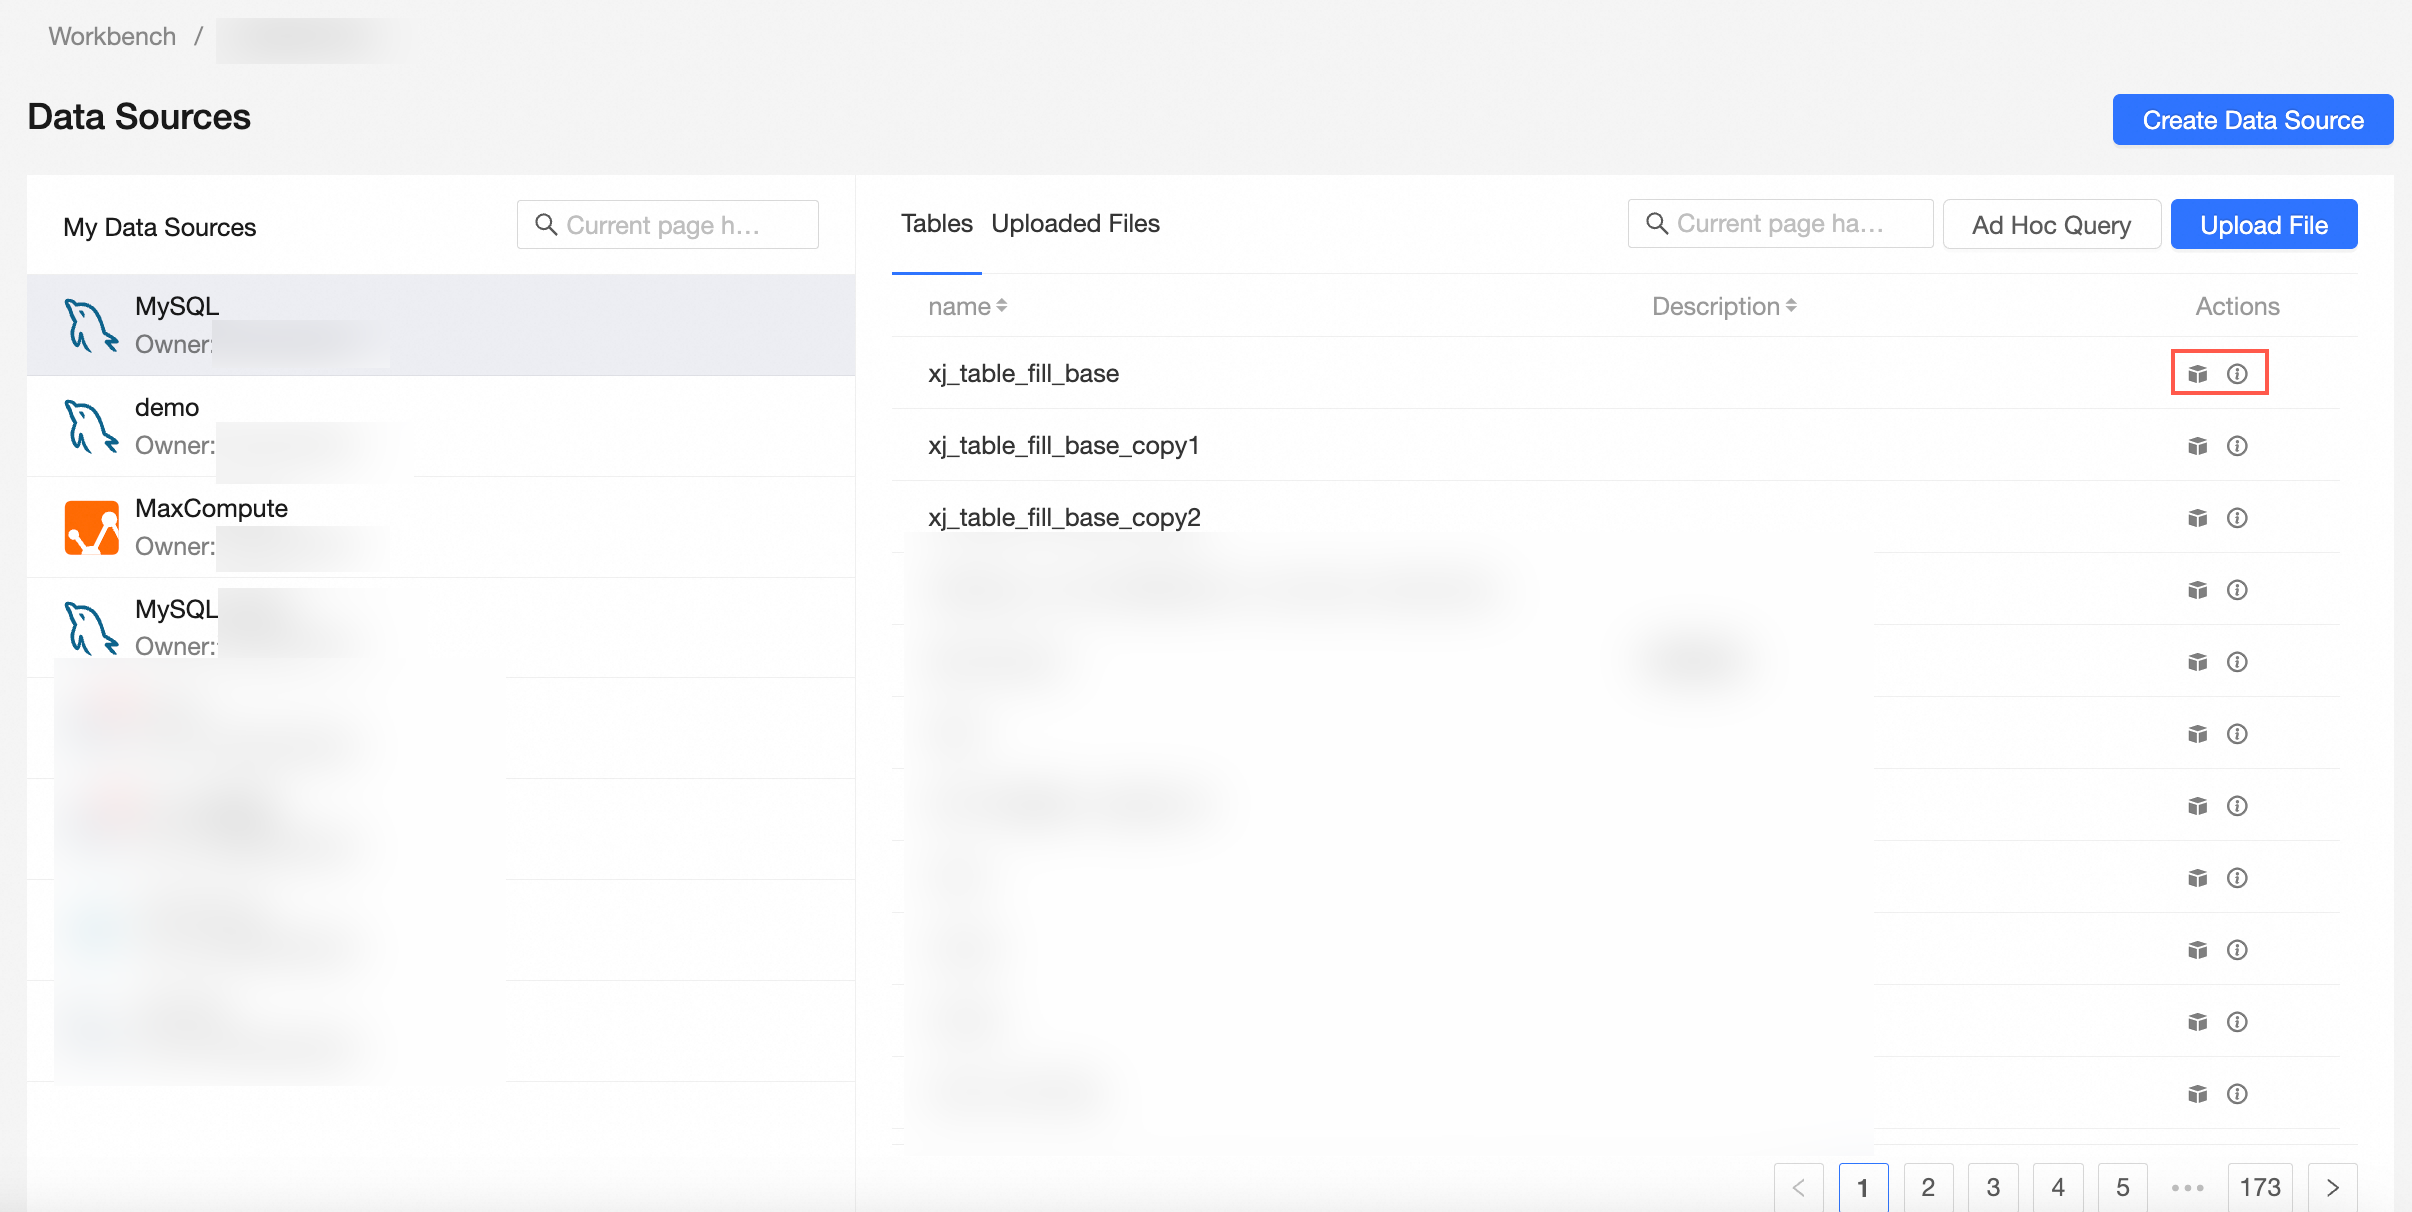Click Workbench breadcrumb link
This screenshot has width=2412, height=1212.
(x=112, y=37)
